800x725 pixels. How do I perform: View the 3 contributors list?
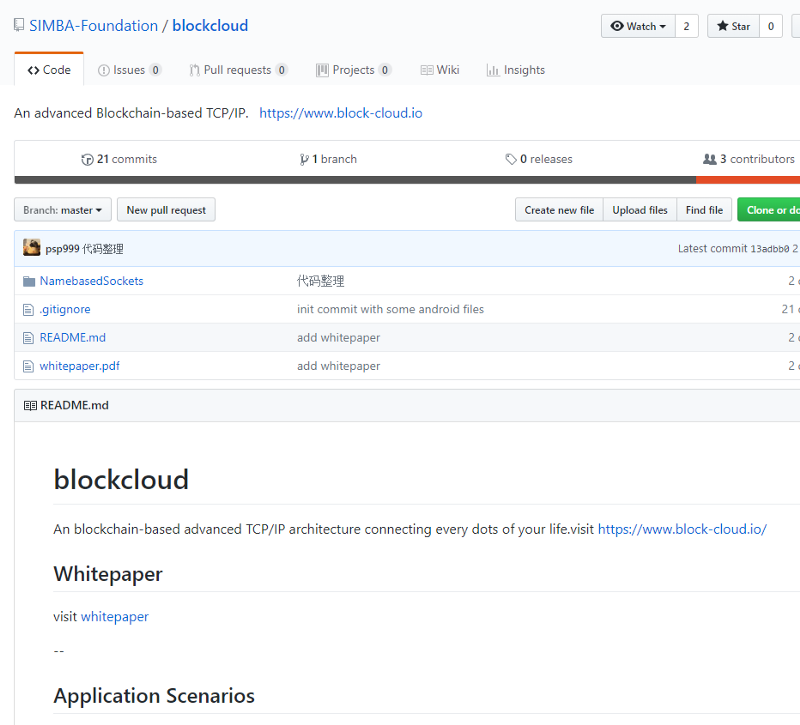tap(748, 159)
